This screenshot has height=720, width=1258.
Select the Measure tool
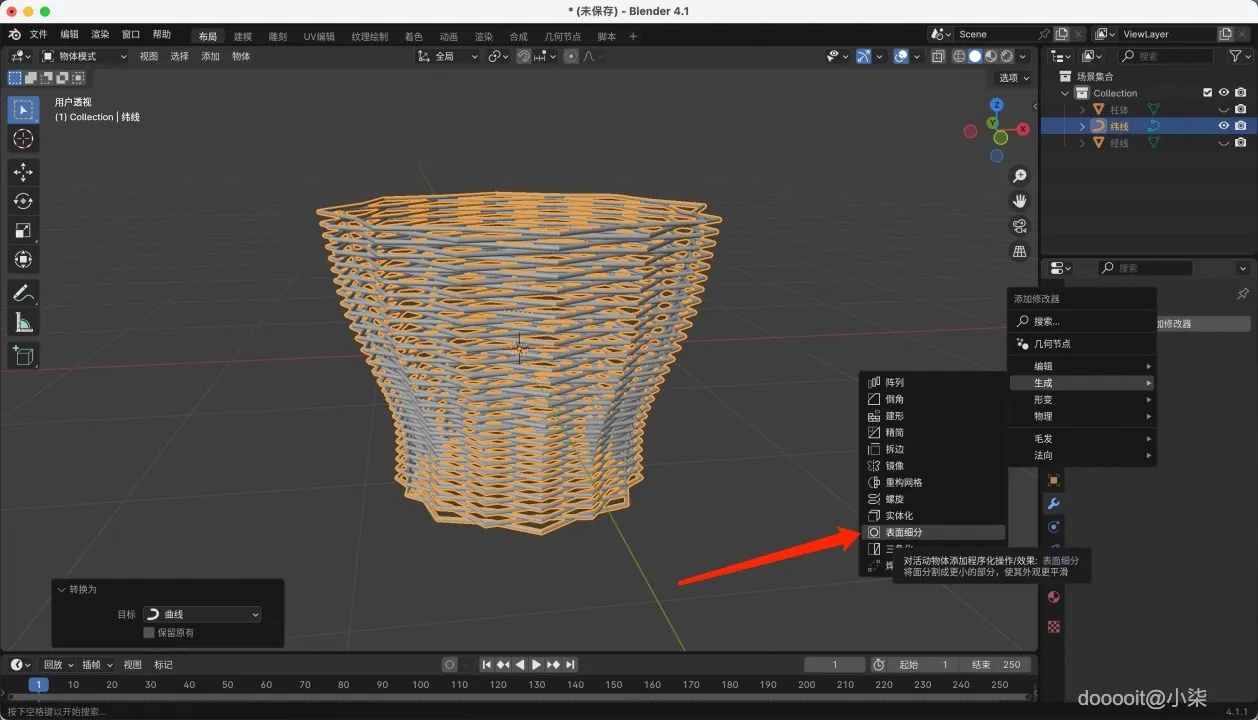[x=23, y=322]
